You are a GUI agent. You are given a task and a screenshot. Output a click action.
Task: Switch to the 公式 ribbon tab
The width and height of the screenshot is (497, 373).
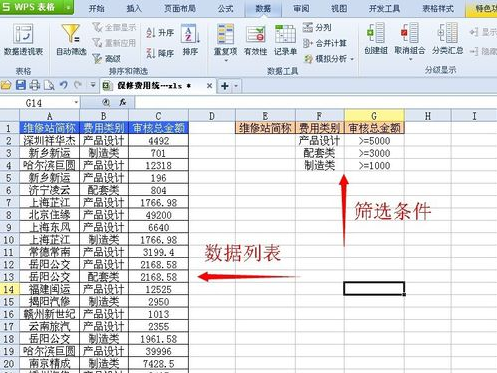pos(225,9)
